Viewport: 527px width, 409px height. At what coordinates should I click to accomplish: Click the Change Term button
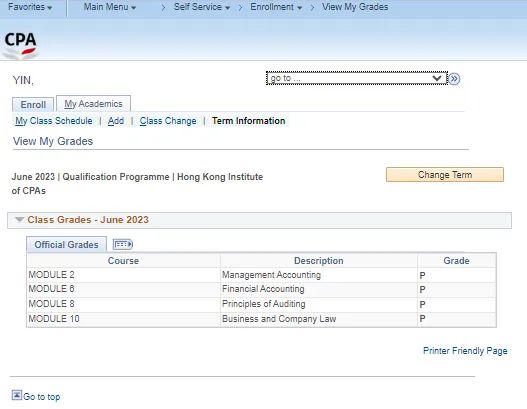click(445, 174)
